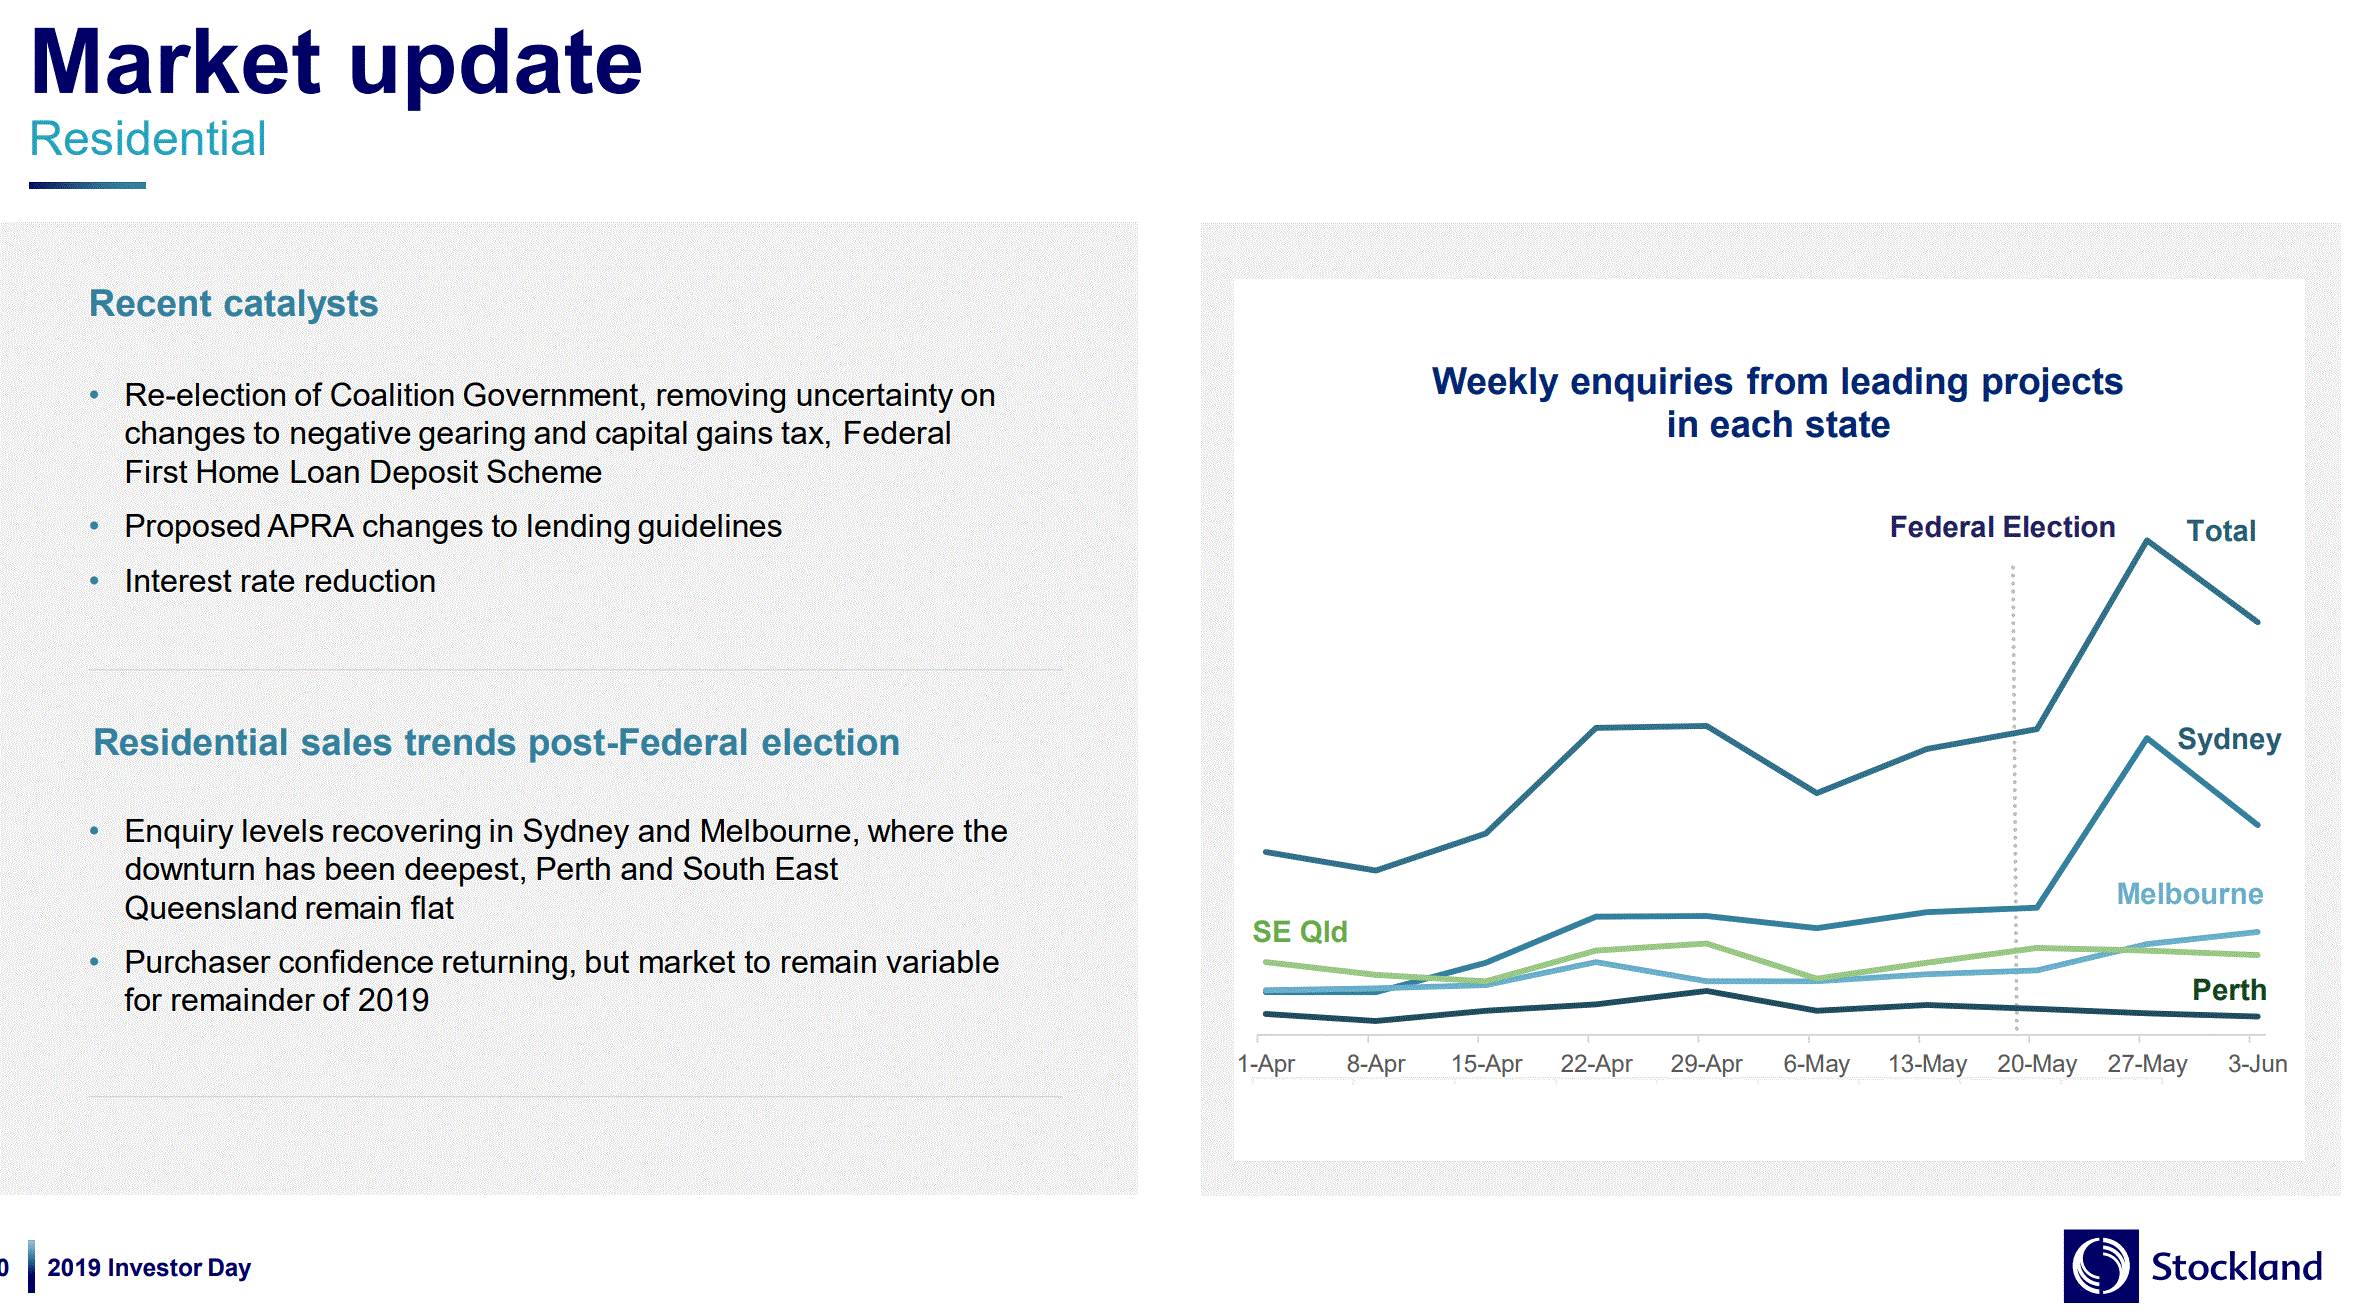Image resolution: width=2356 pixels, height=1312 pixels.
Task: Click the 3-Jun axis date label
Action: pyautogui.click(x=2256, y=1064)
